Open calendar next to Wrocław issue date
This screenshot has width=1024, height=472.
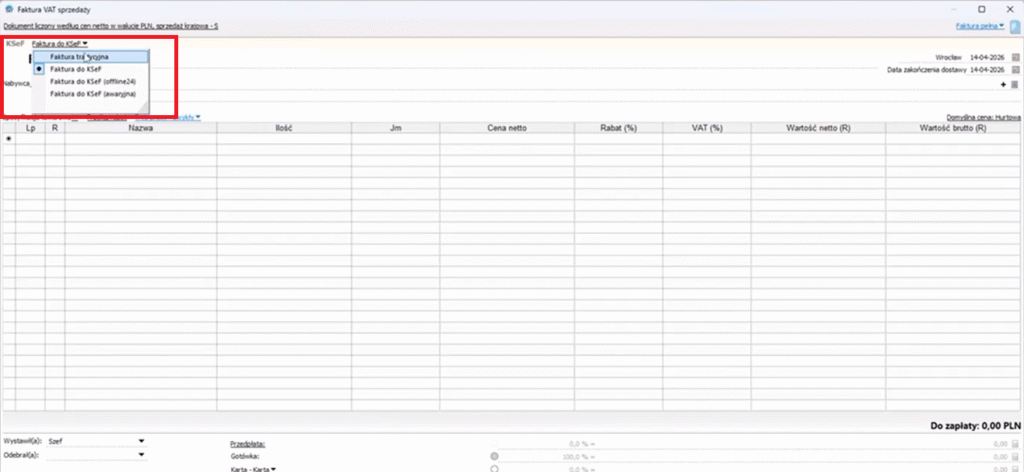click(x=1014, y=58)
